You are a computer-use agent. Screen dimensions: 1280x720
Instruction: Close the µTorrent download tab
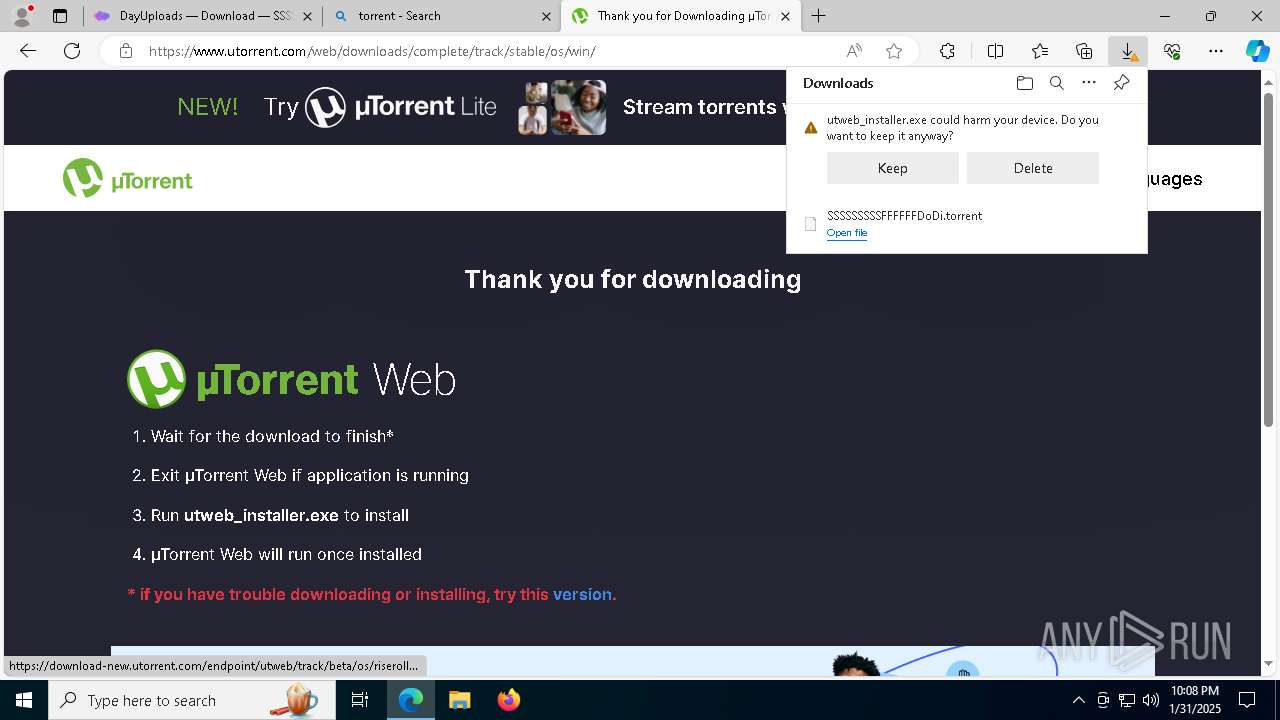tap(785, 16)
